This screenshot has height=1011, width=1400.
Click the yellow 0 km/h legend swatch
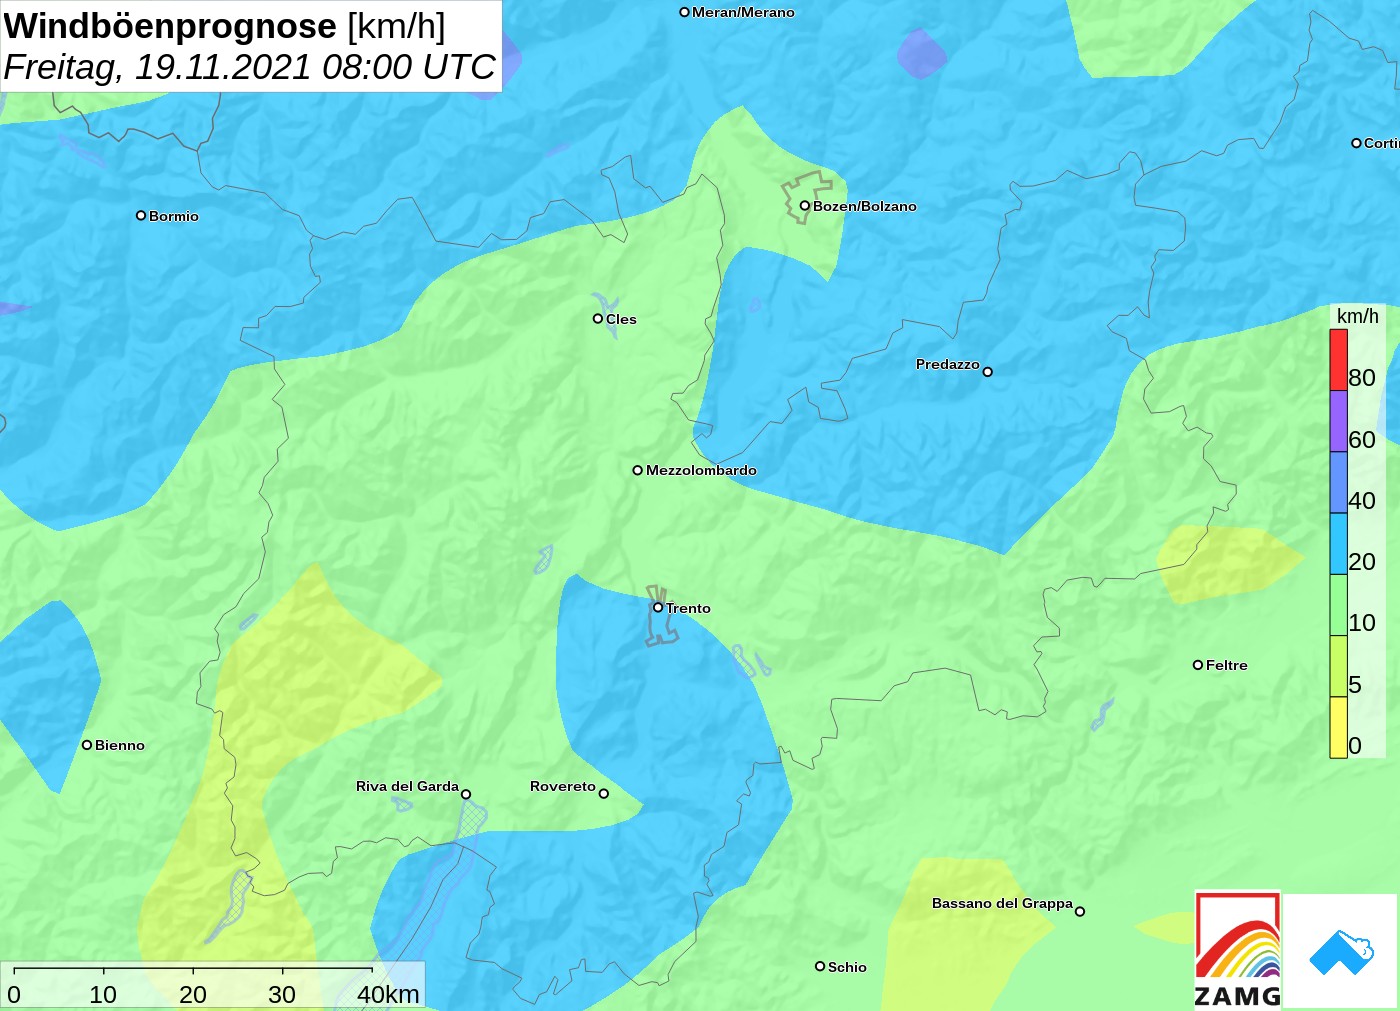1338,727
